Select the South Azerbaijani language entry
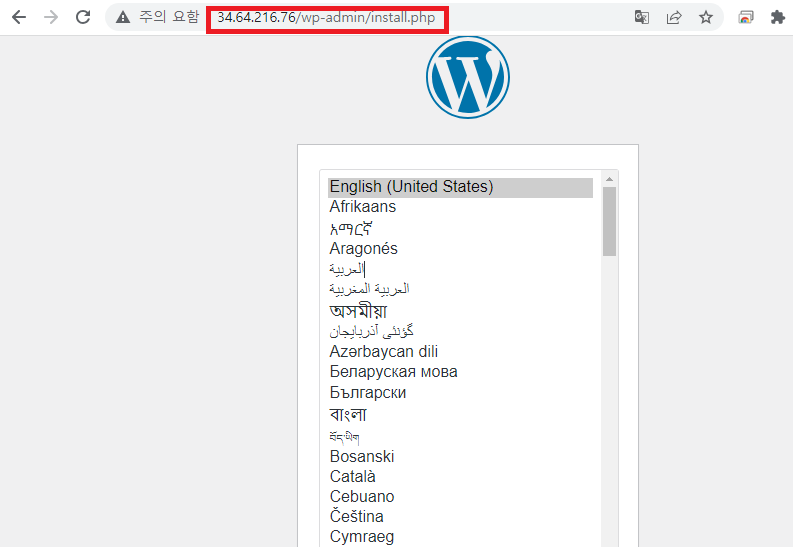Viewport: 793px width, 547px height. (460, 331)
